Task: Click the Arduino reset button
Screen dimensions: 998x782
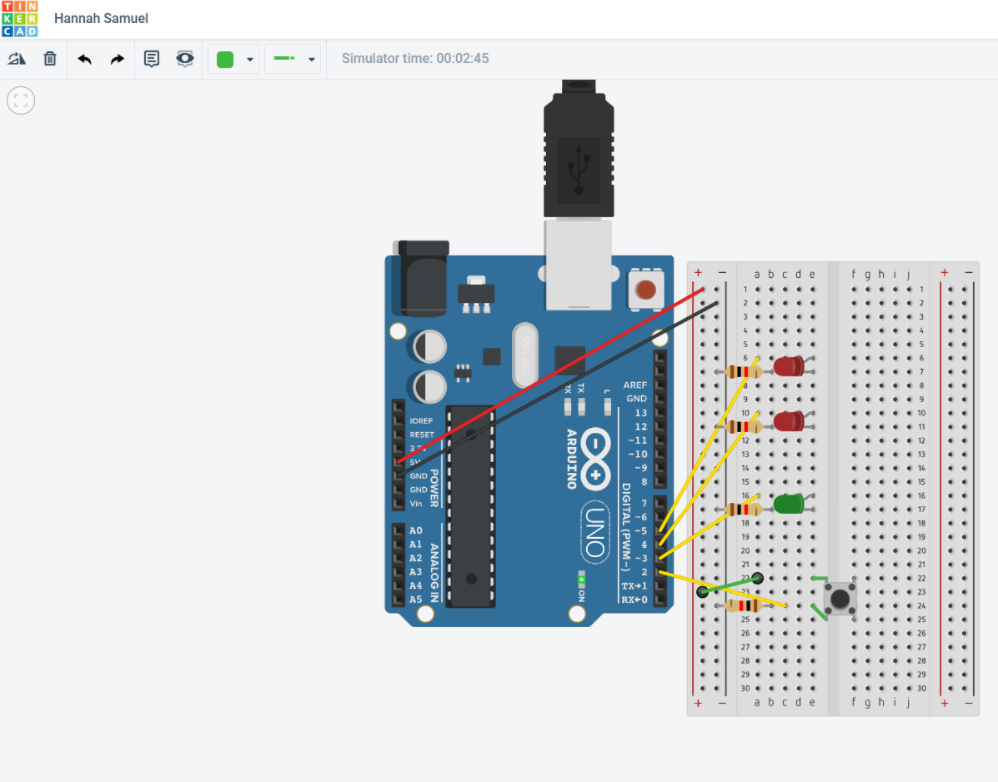Action: [645, 290]
